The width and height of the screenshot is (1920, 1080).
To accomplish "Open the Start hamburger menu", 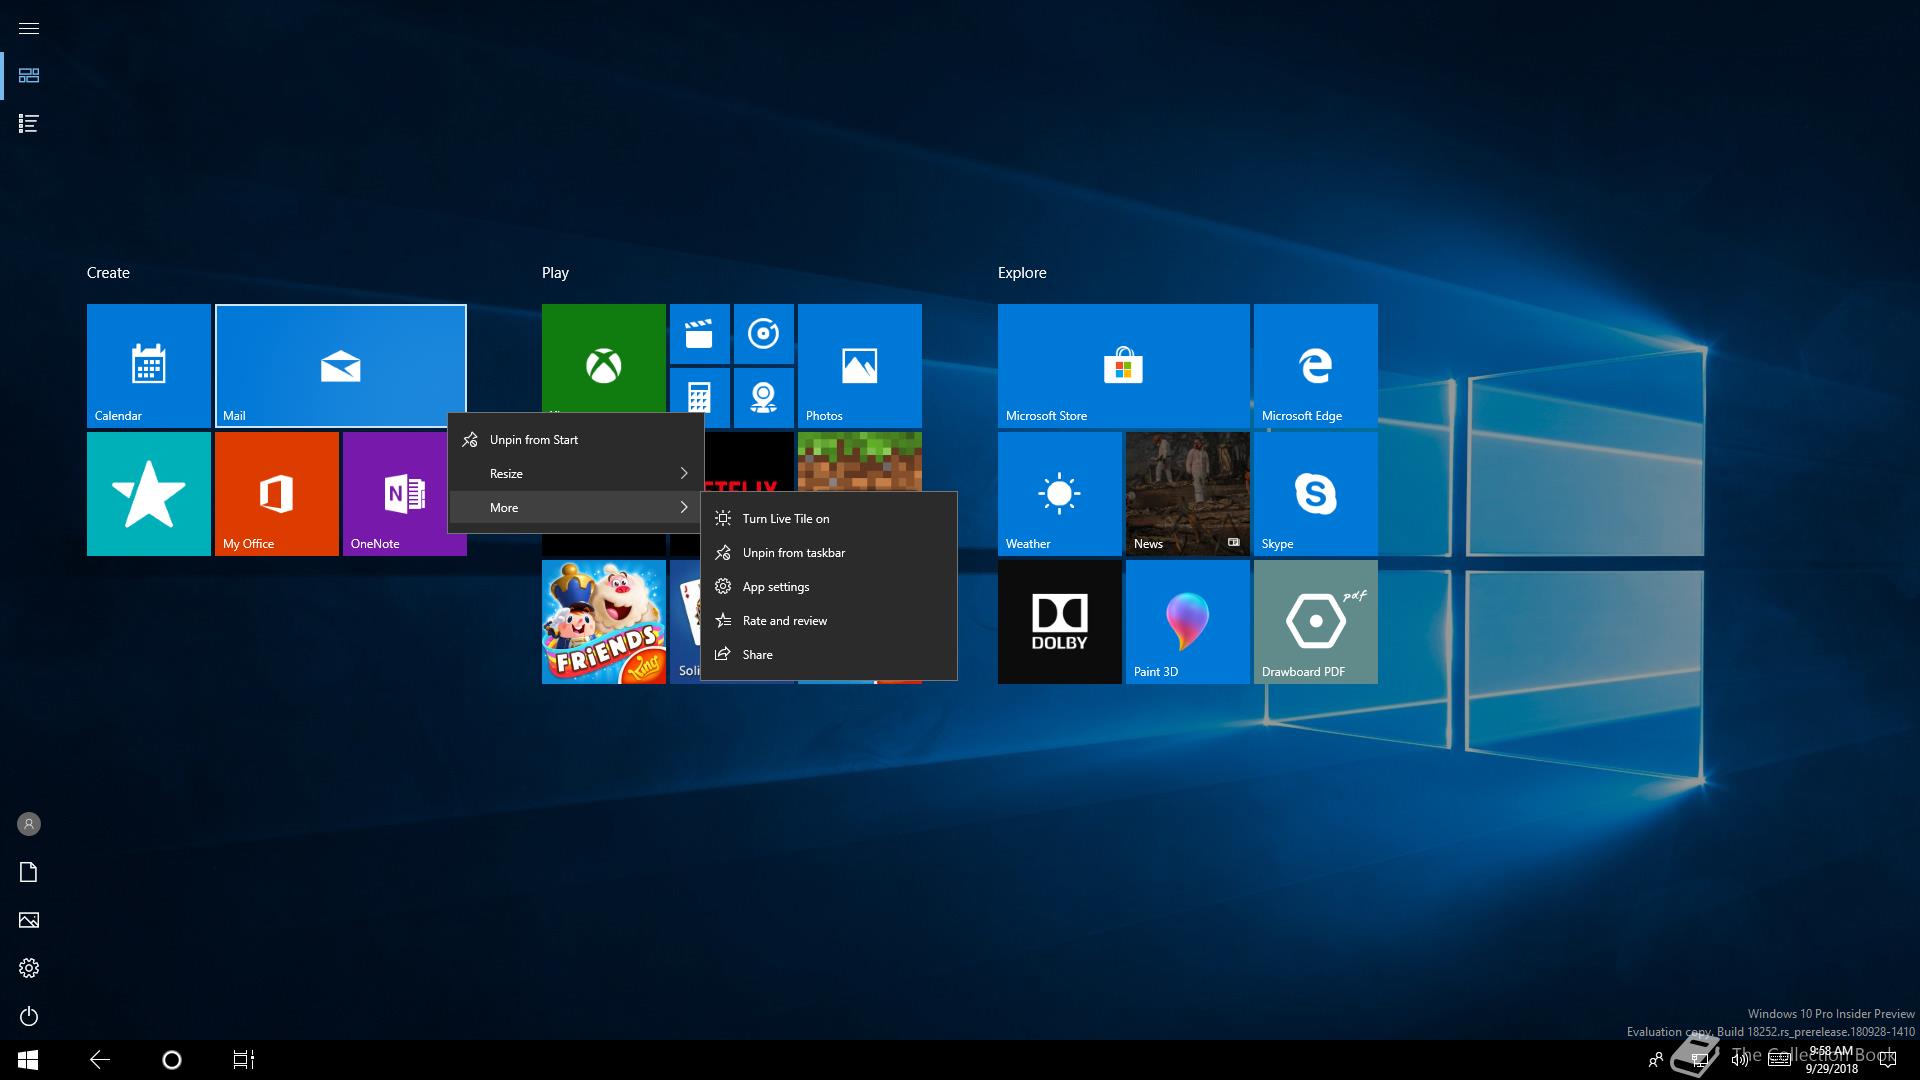I will coord(29,28).
